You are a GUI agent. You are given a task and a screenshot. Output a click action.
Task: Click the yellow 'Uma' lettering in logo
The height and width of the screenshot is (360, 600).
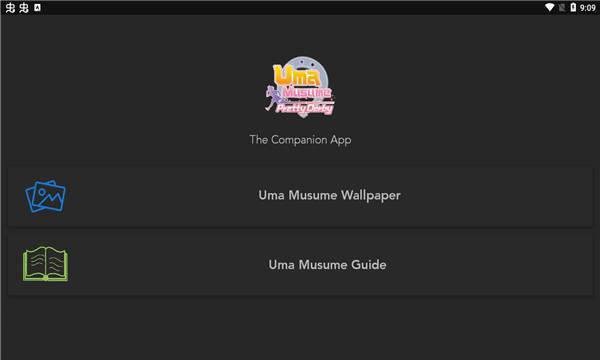tap(297, 75)
